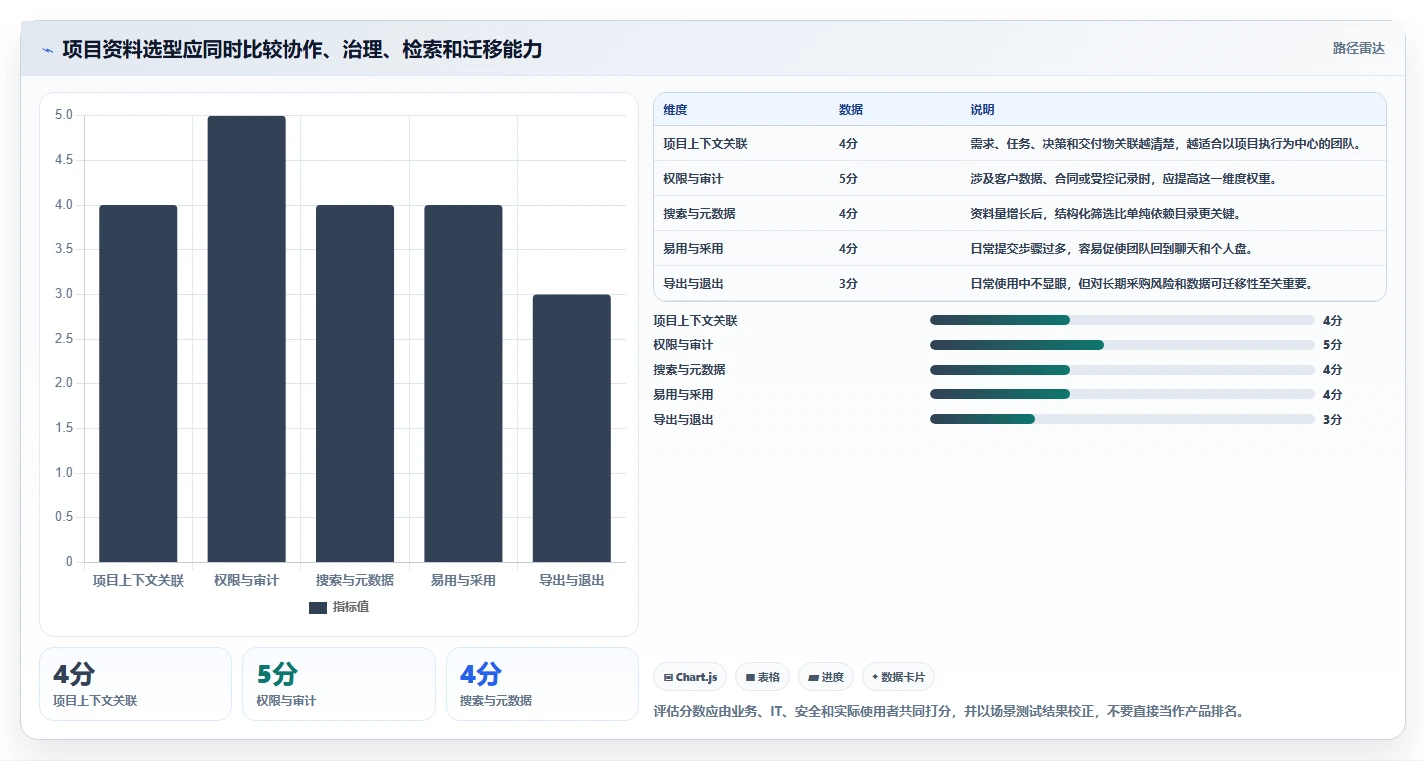Click the description starting 涉及客户数据
1426x761 pixels.
(x=1124, y=179)
